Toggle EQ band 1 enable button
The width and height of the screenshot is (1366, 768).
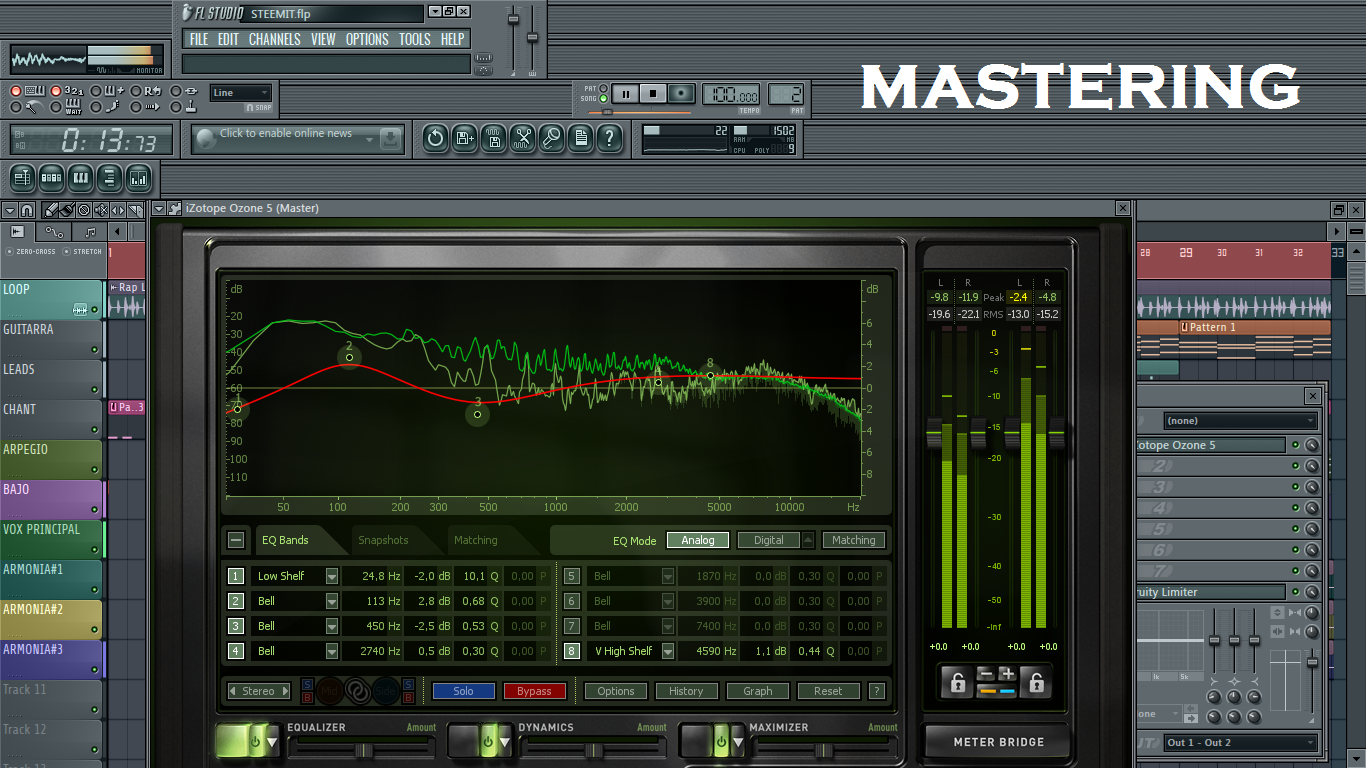coord(236,576)
